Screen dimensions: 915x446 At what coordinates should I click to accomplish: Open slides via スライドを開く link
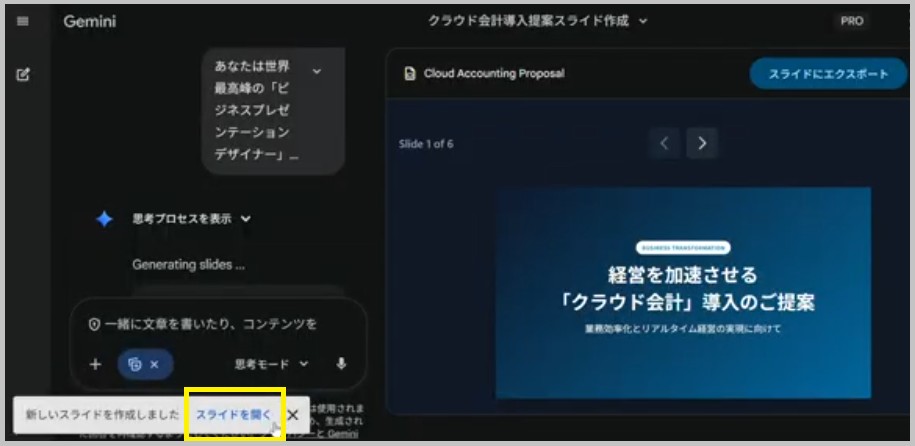coord(233,414)
